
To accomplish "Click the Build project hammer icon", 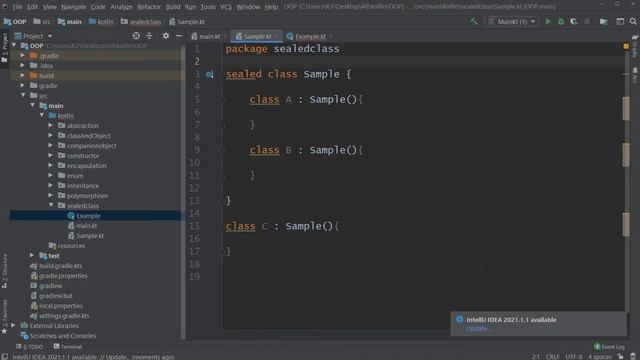I will (x=473, y=21).
